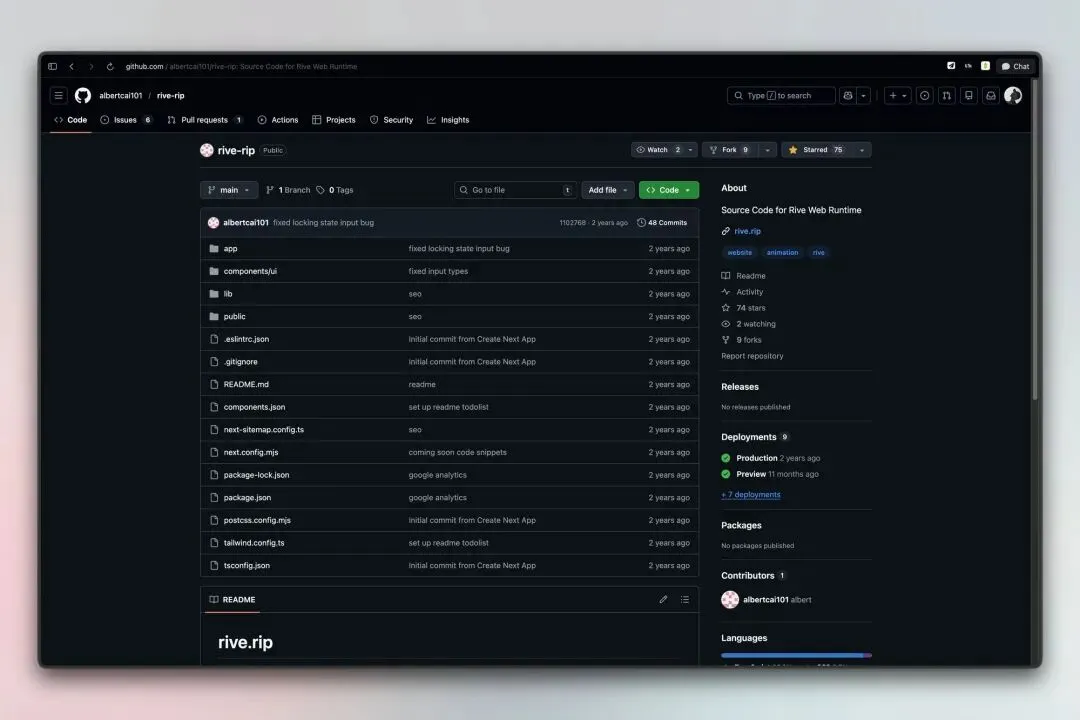This screenshot has width=1080, height=720.
Task: Click the pencil icon to edit README
Action: tap(663, 599)
